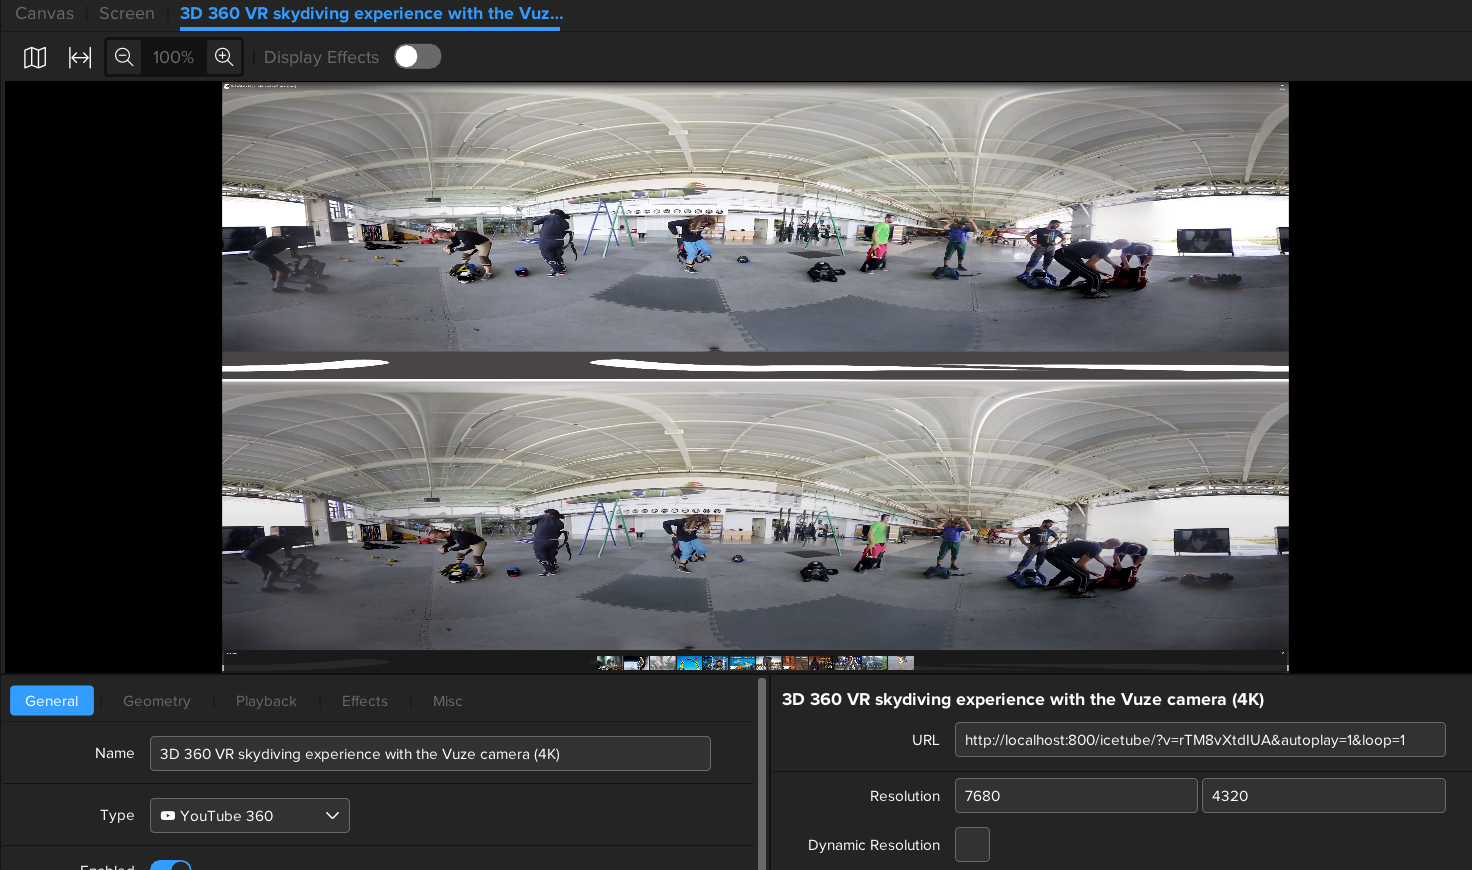Collapse the Type combo box chevron
1472x870 pixels.
332,815
